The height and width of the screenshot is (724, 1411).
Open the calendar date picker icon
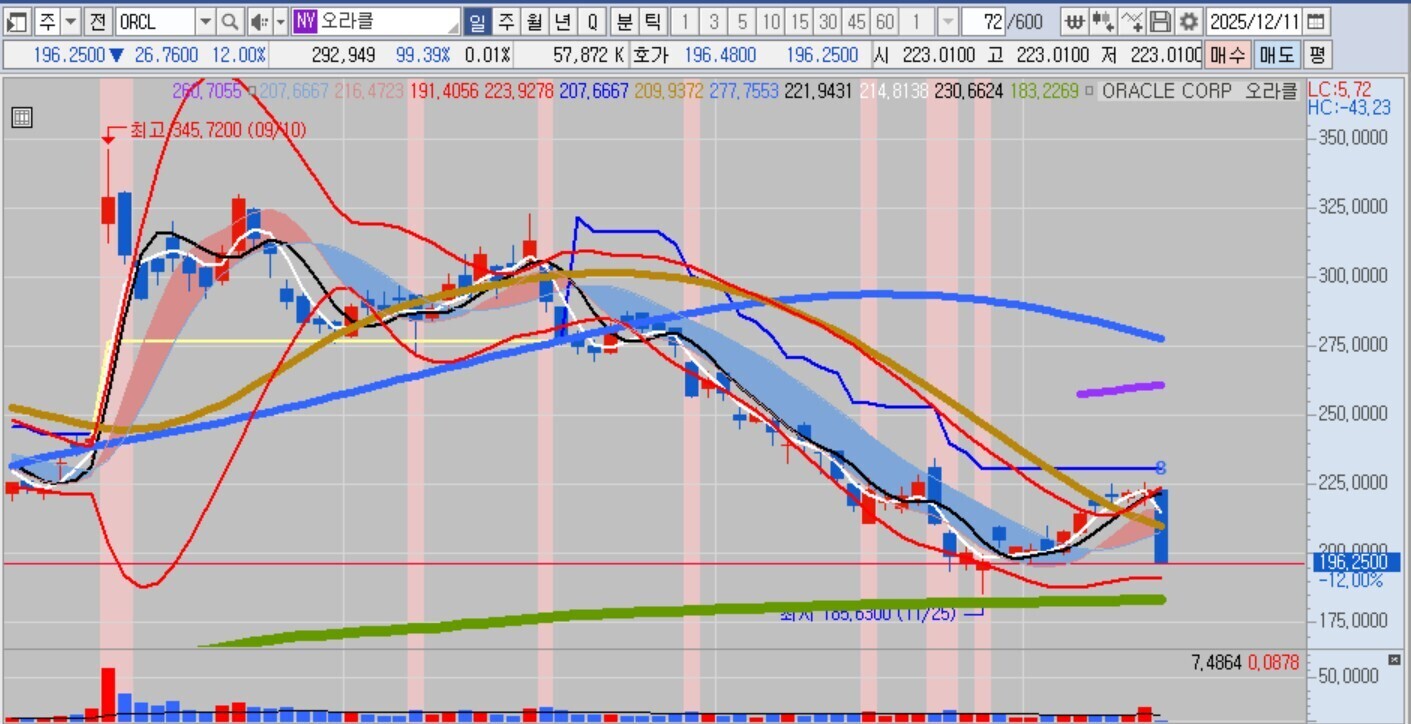click(1317, 21)
